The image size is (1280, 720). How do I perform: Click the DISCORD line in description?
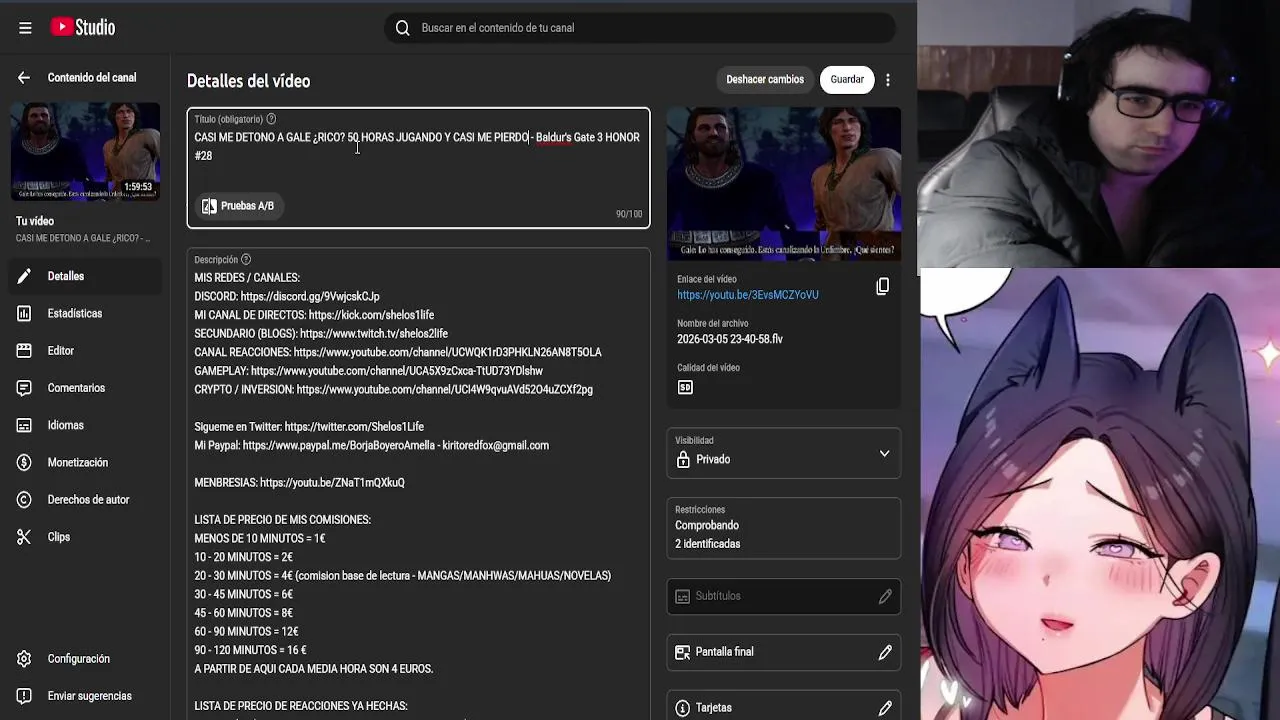click(287, 297)
